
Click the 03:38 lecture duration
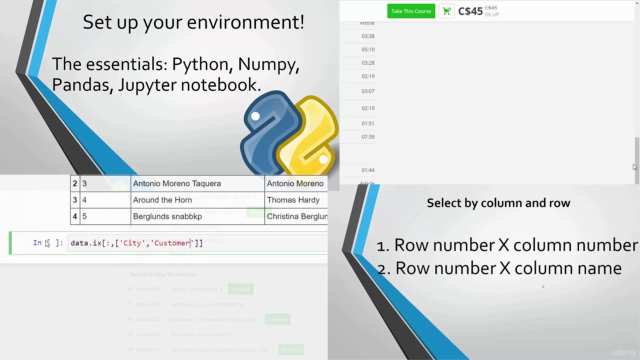click(368, 36)
